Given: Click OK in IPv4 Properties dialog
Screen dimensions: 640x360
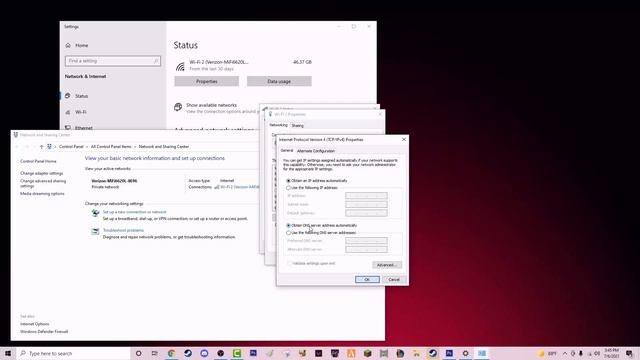Looking at the screenshot, I should point(367,280).
